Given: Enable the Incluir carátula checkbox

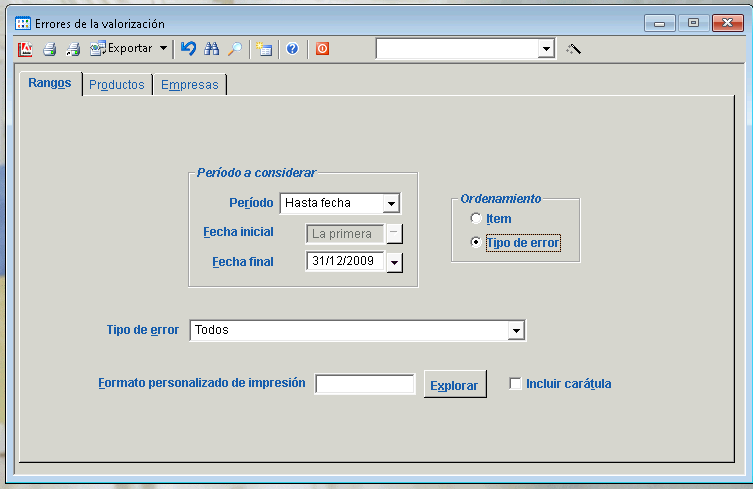Looking at the screenshot, I should (516, 384).
